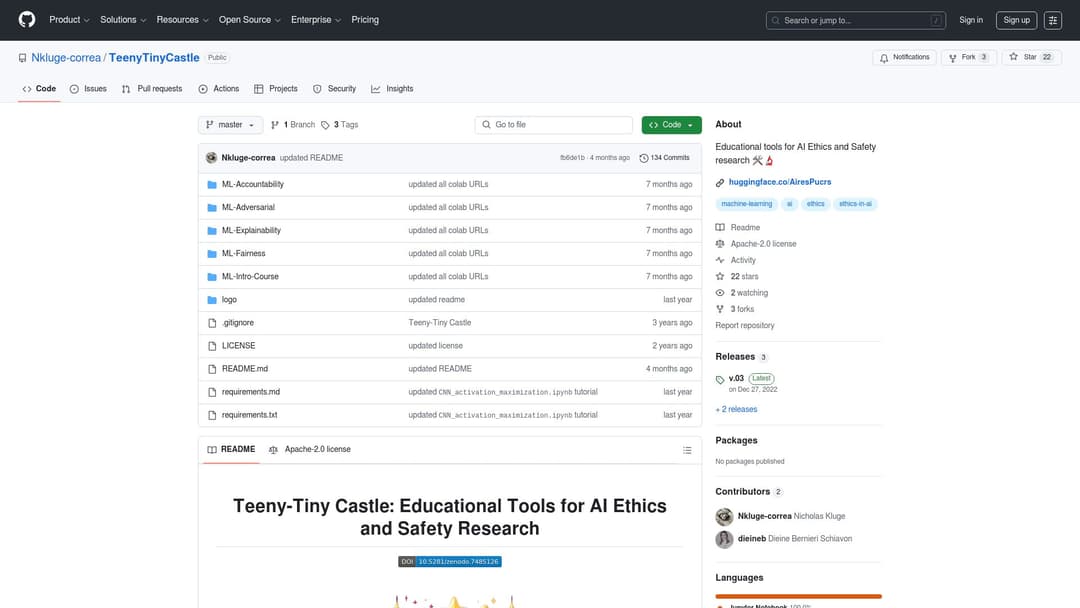Fork this repository with Fork button
The width and height of the screenshot is (1080, 608).
pyautogui.click(x=968, y=57)
